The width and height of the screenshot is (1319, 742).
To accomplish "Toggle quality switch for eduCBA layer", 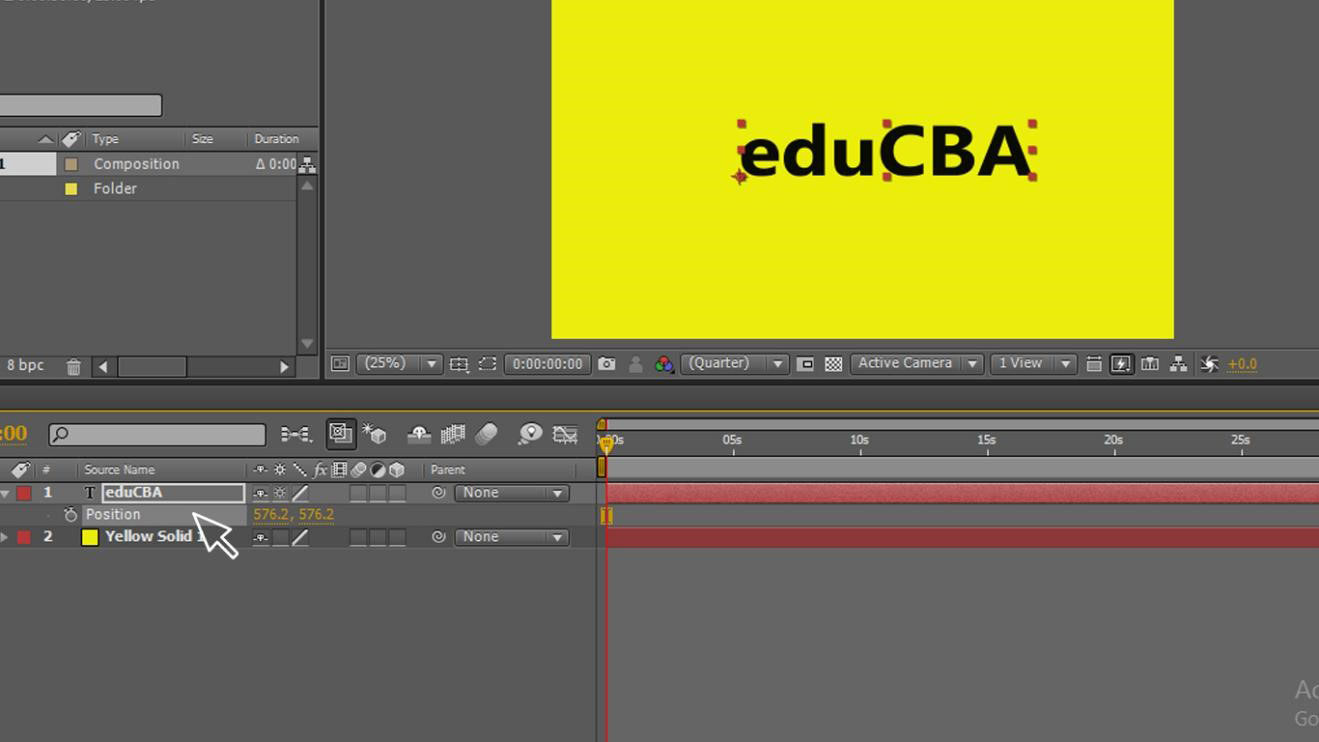I will (x=300, y=493).
